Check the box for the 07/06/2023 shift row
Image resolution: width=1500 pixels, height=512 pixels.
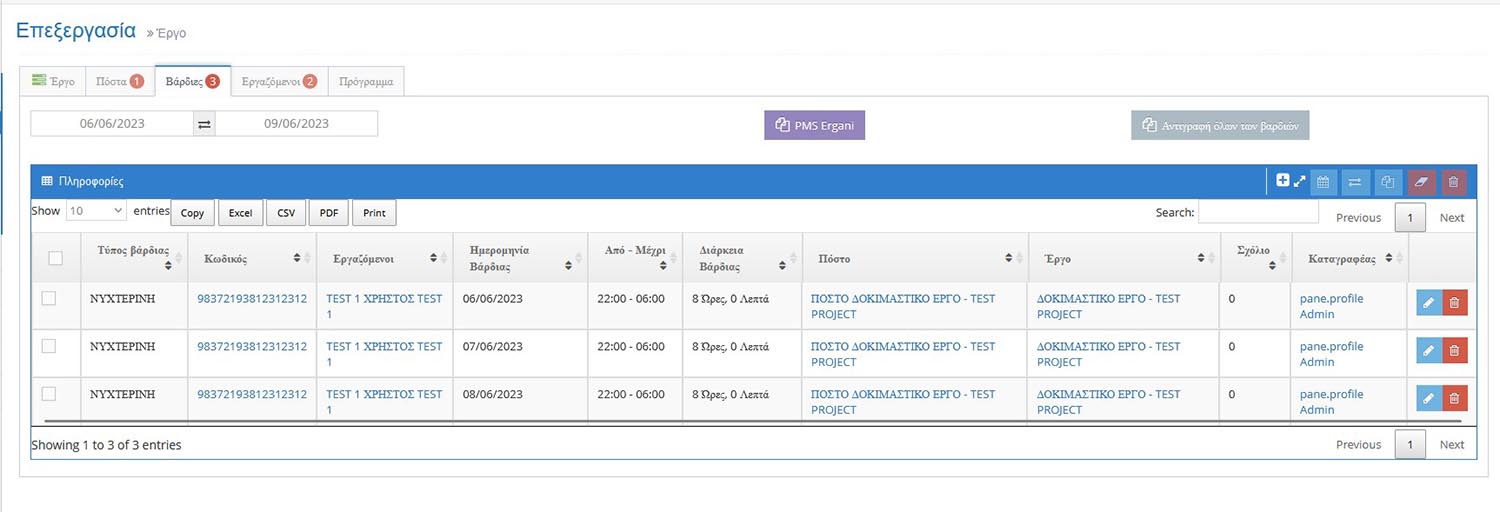[x=48, y=346]
